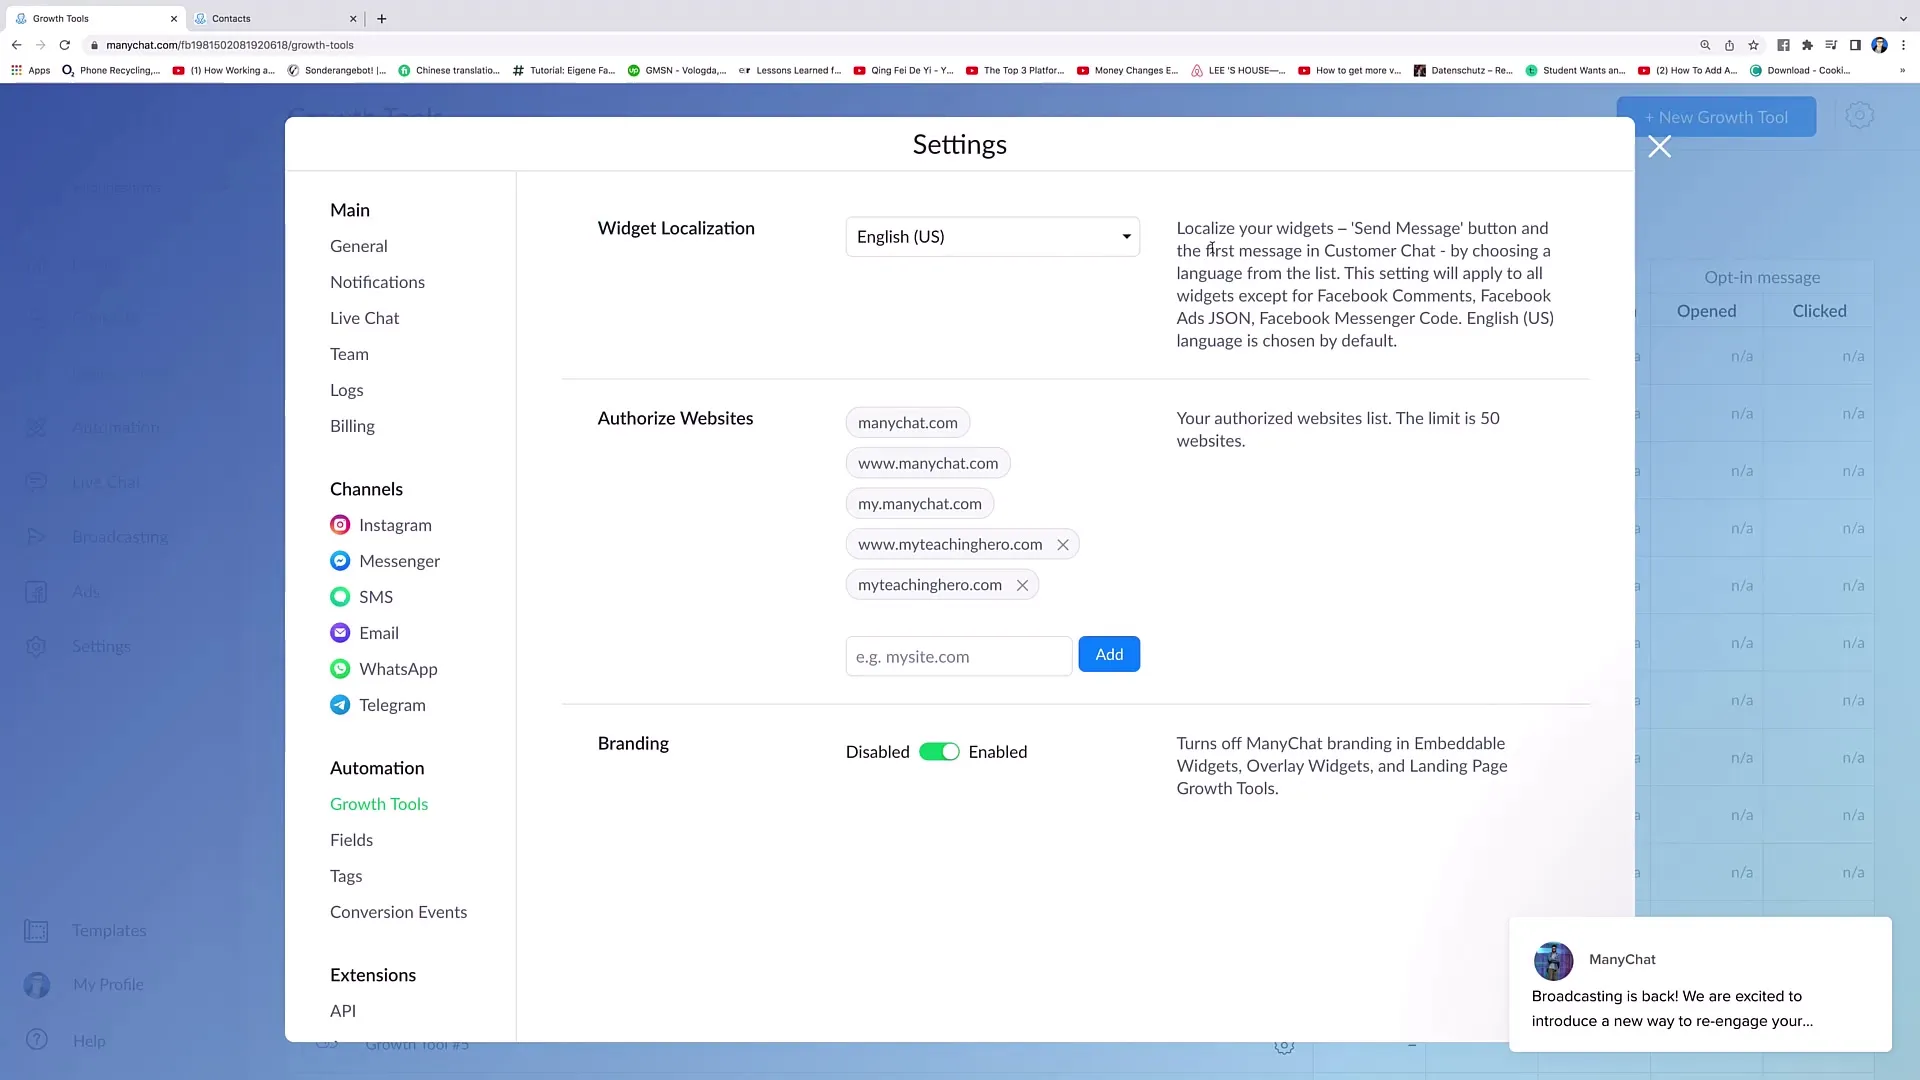Open the Phone Recycling bookmark

(x=110, y=70)
